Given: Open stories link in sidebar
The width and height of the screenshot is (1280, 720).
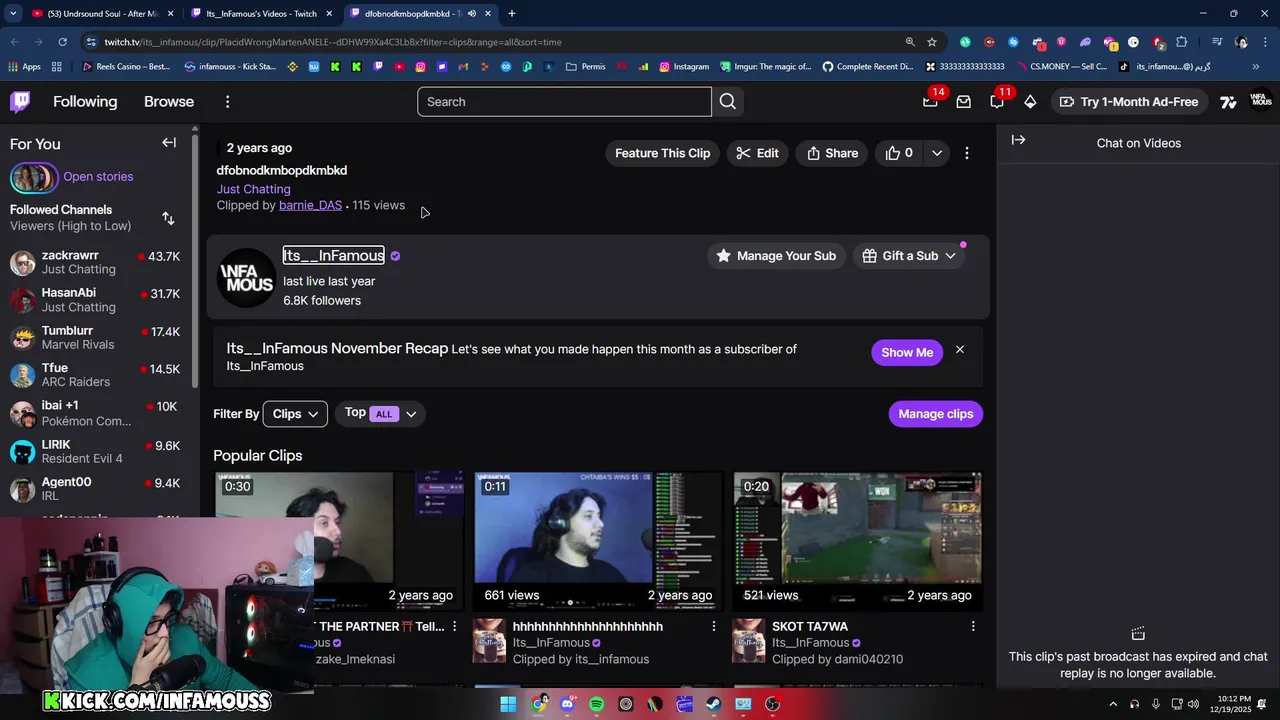Looking at the screenshot, I should tap(98, 177).
